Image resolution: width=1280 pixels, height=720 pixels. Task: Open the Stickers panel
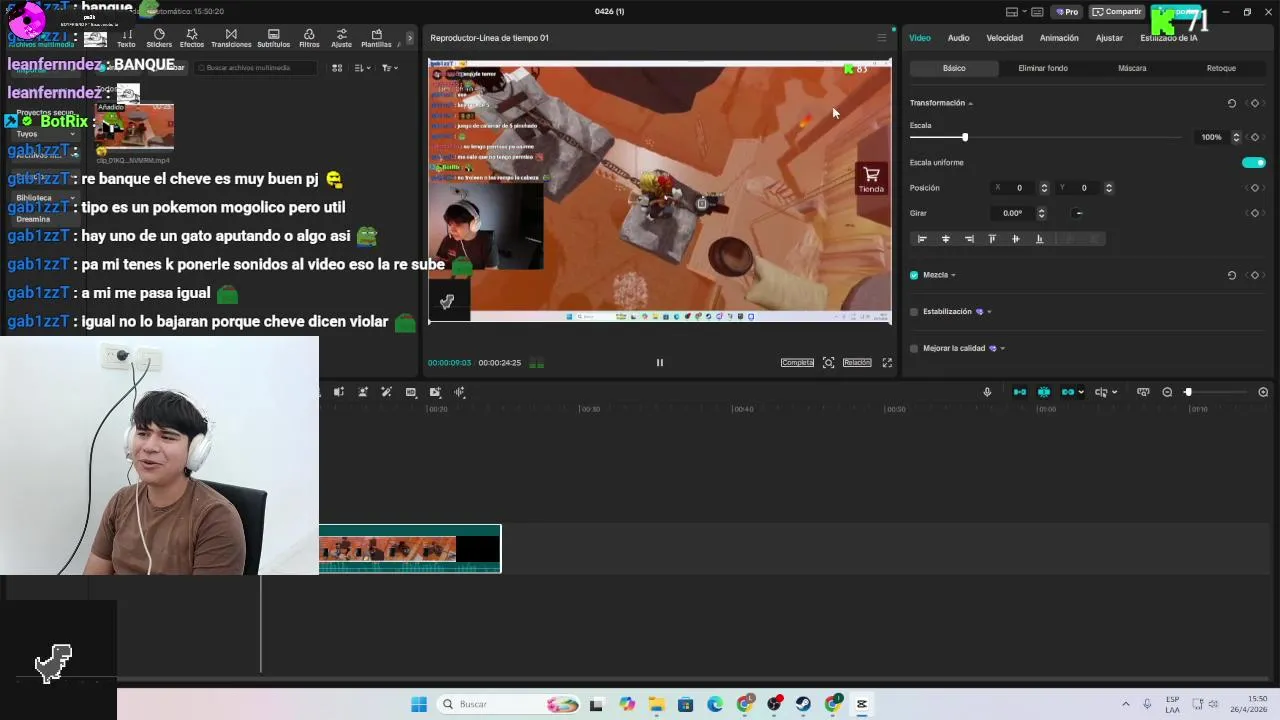(x=159, y=38)
